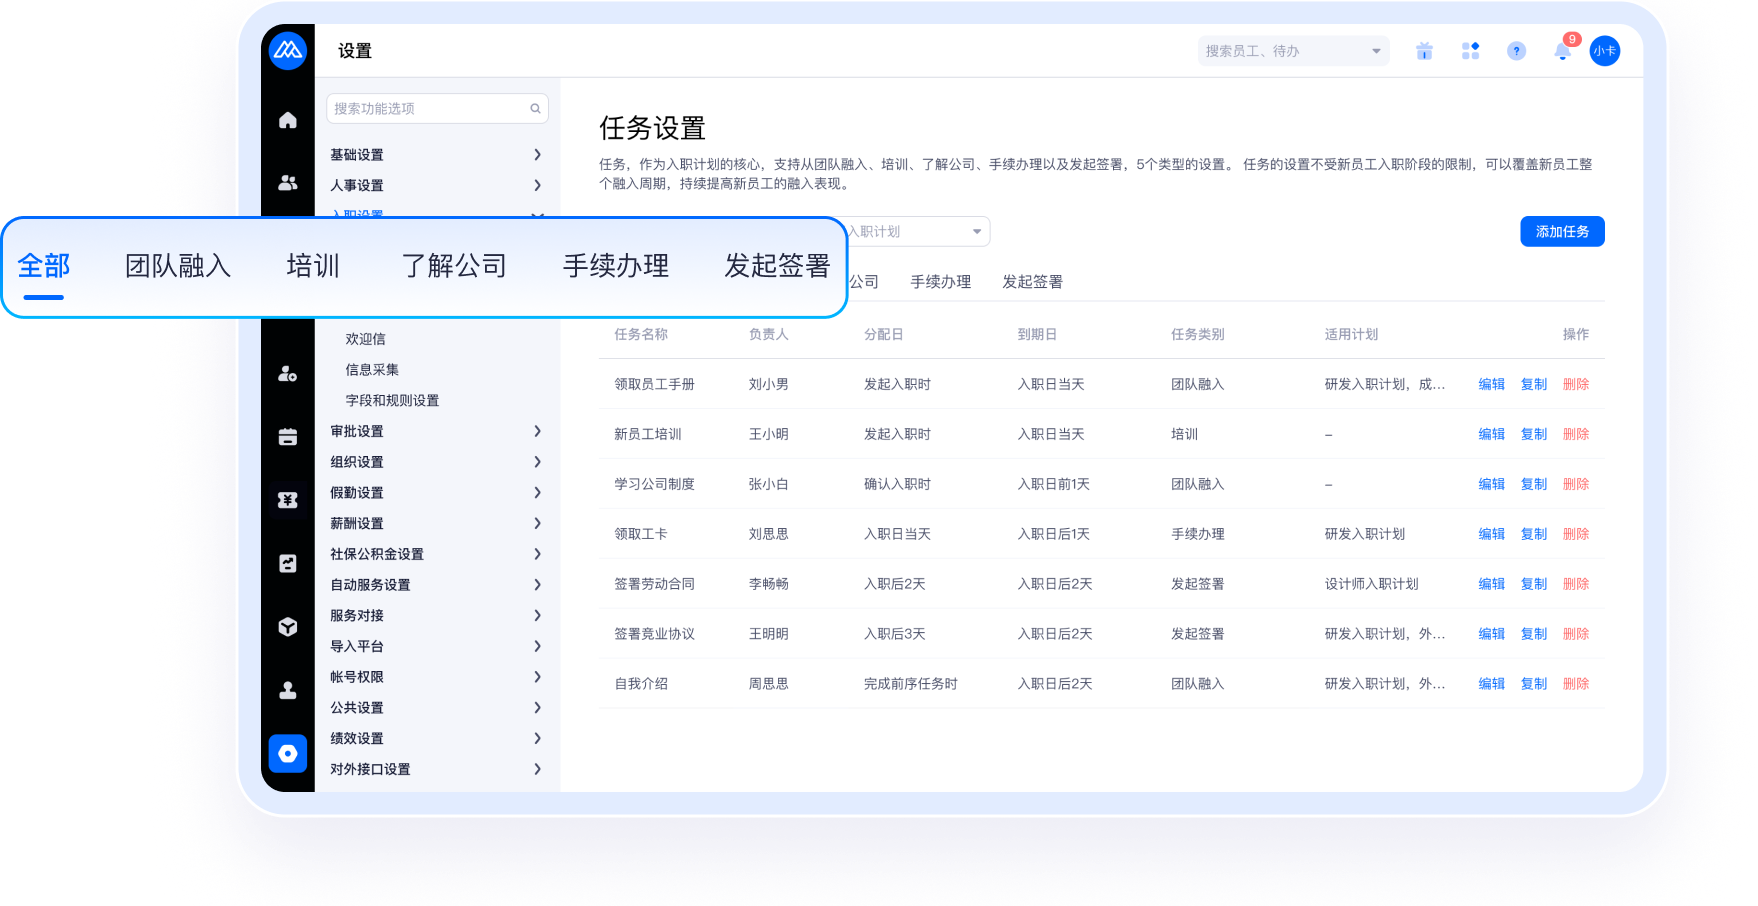Open 字段和规则设置 in settings menu
The width and height of the screenshot is (1758, 906).
[x=392, y=400]
